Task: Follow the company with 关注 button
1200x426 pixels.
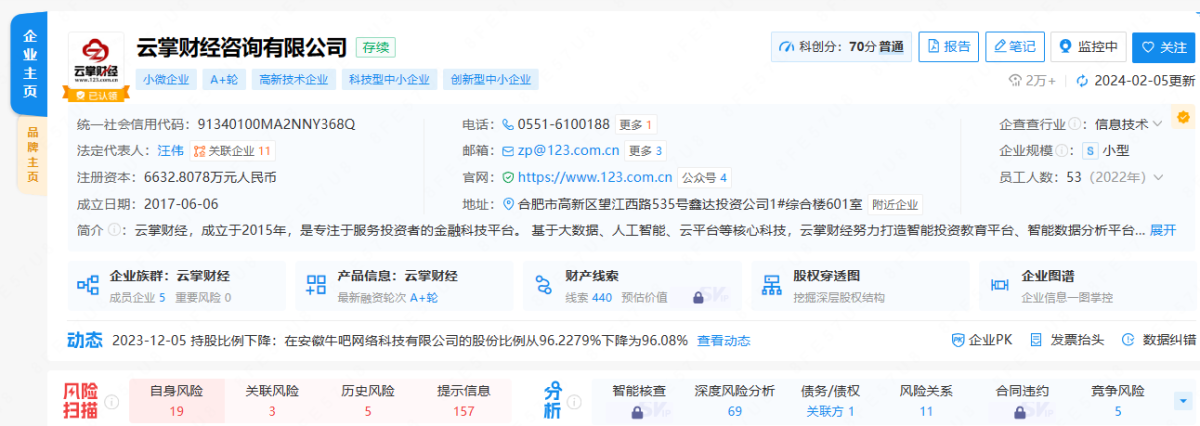Action: 1163,46
